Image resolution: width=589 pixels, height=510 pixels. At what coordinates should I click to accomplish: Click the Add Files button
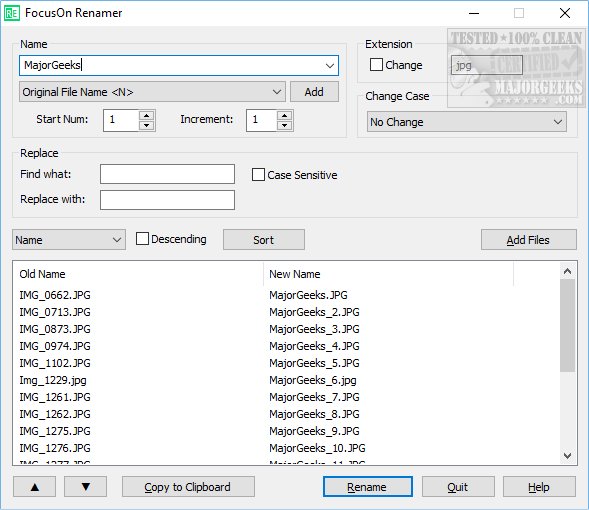pos(529,240)
